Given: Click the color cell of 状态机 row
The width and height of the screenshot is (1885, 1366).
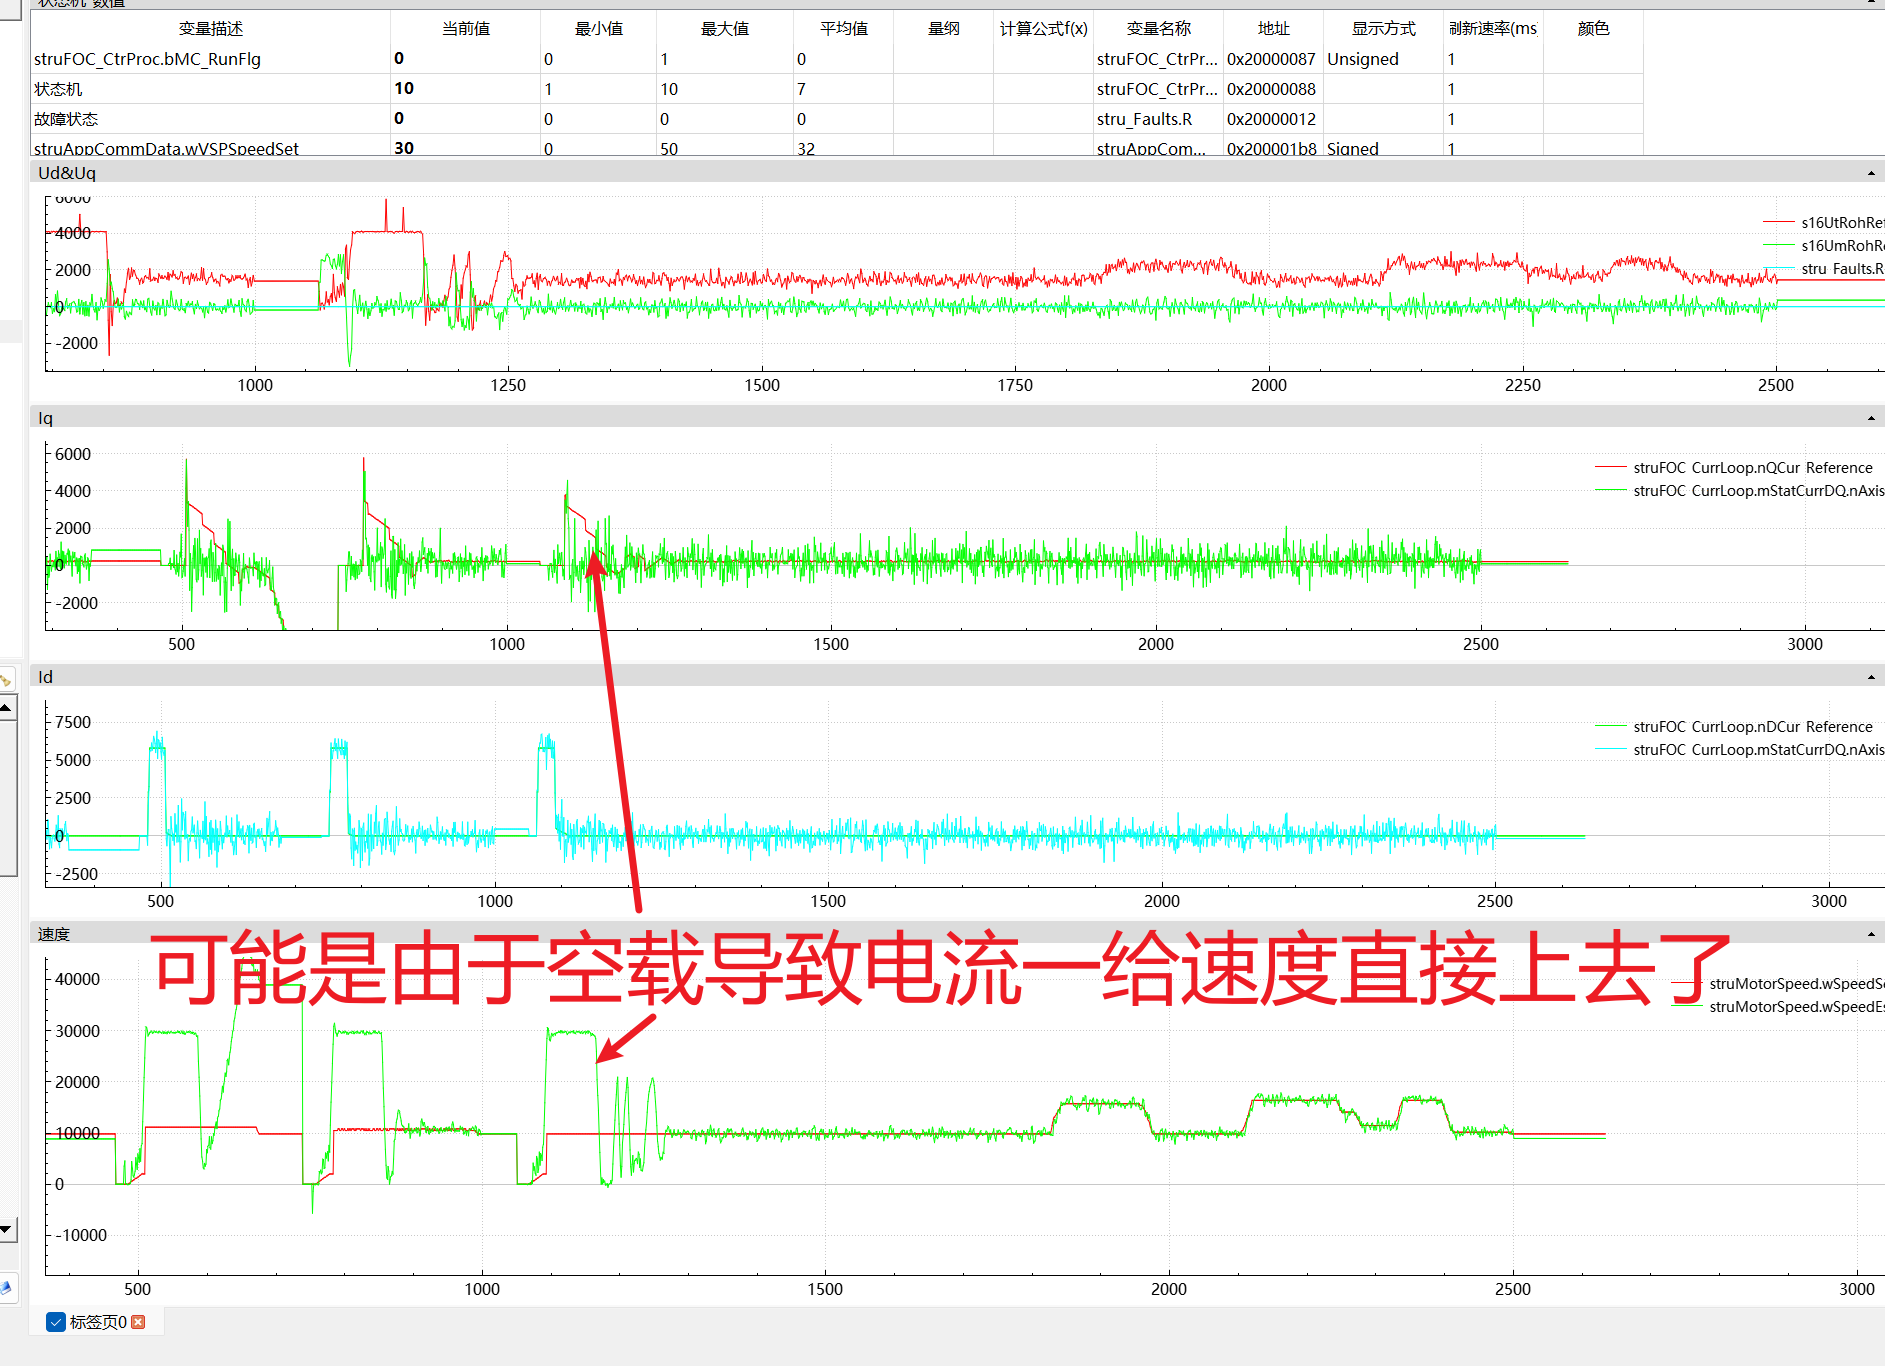Looking at the screenshot, I should (x=1593, y=89).
